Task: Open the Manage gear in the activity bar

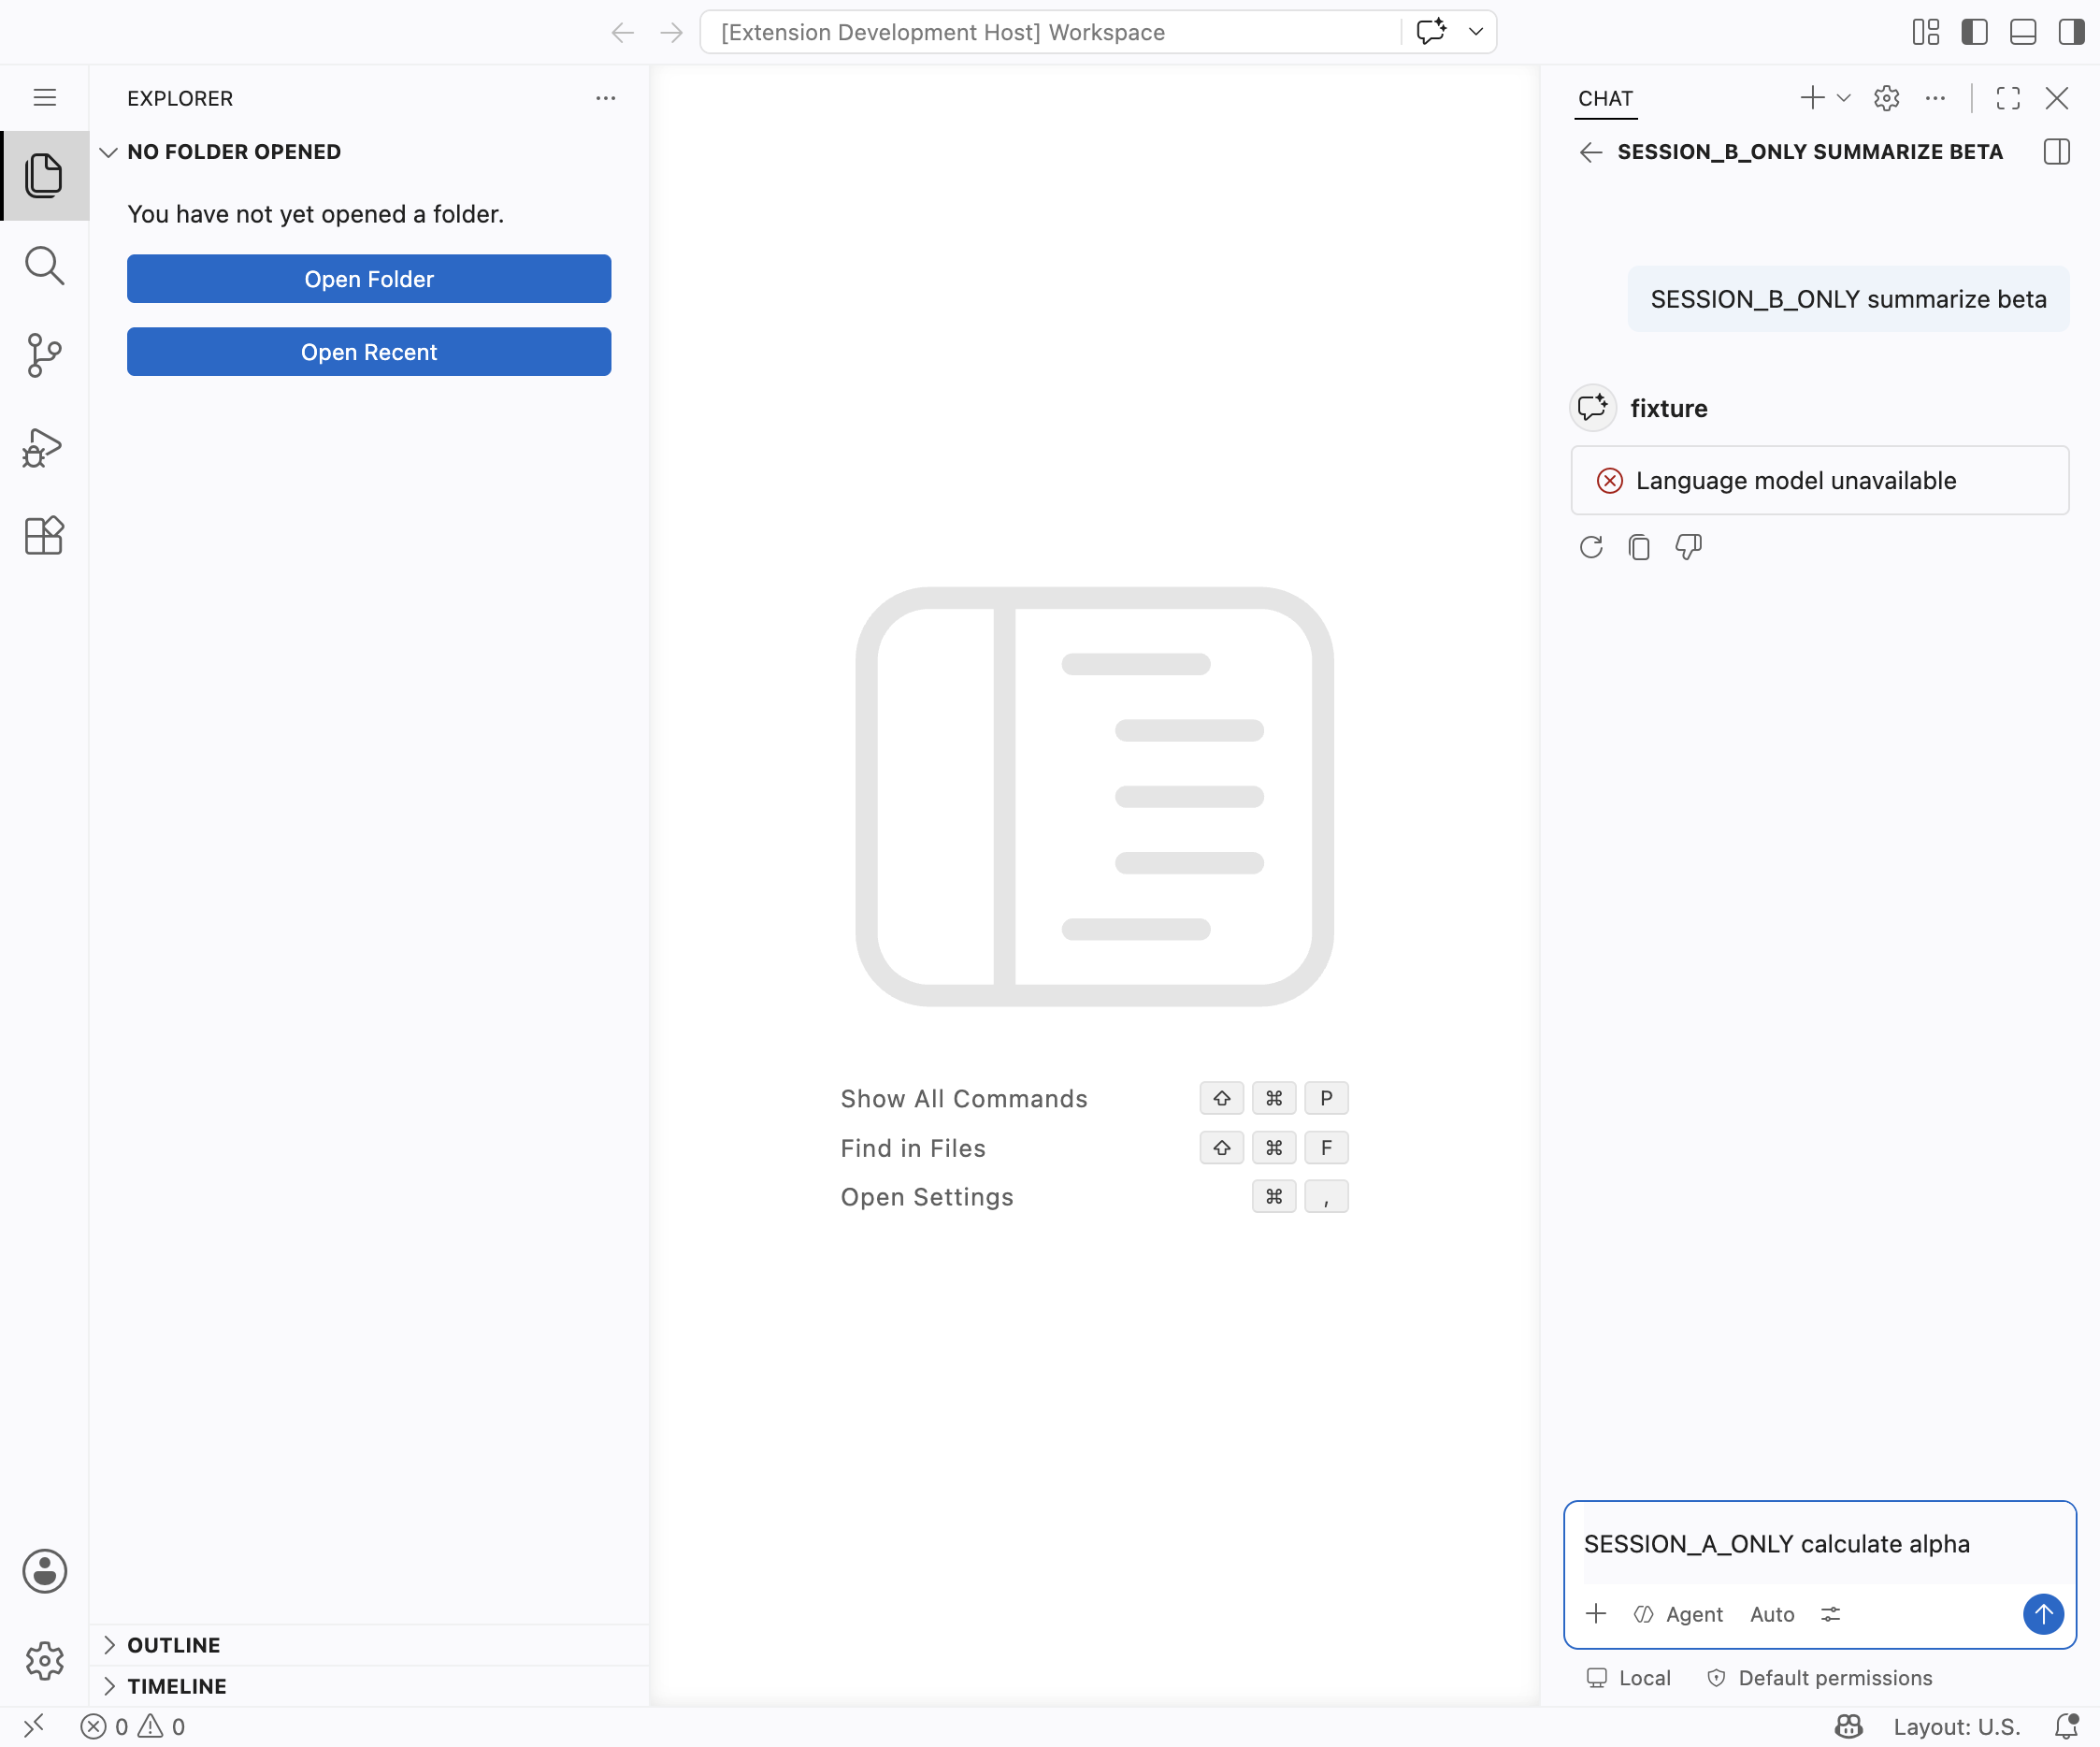Action: (x=44, y=1660)
